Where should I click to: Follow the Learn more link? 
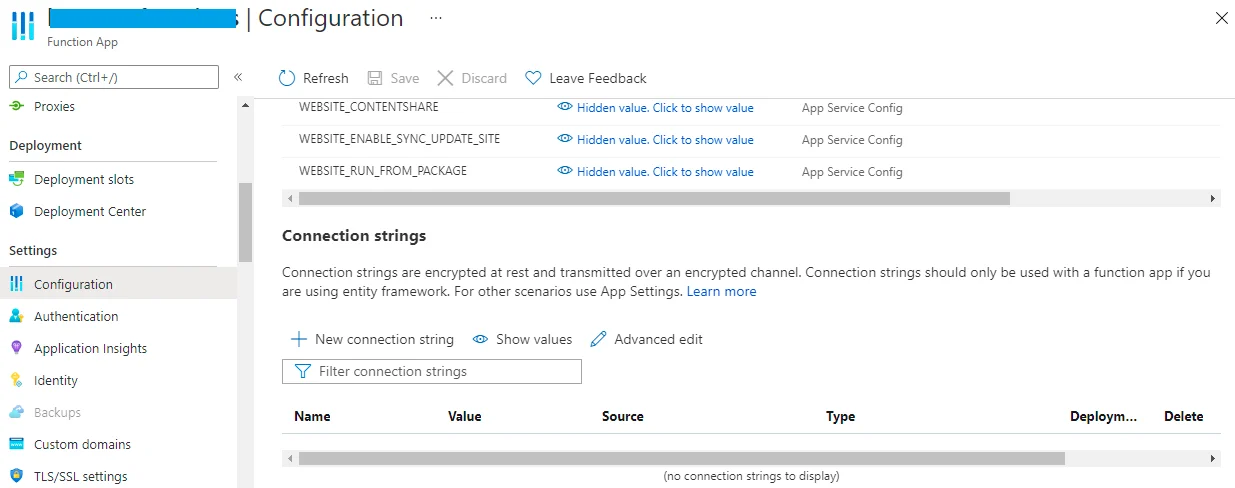[721, 291]
